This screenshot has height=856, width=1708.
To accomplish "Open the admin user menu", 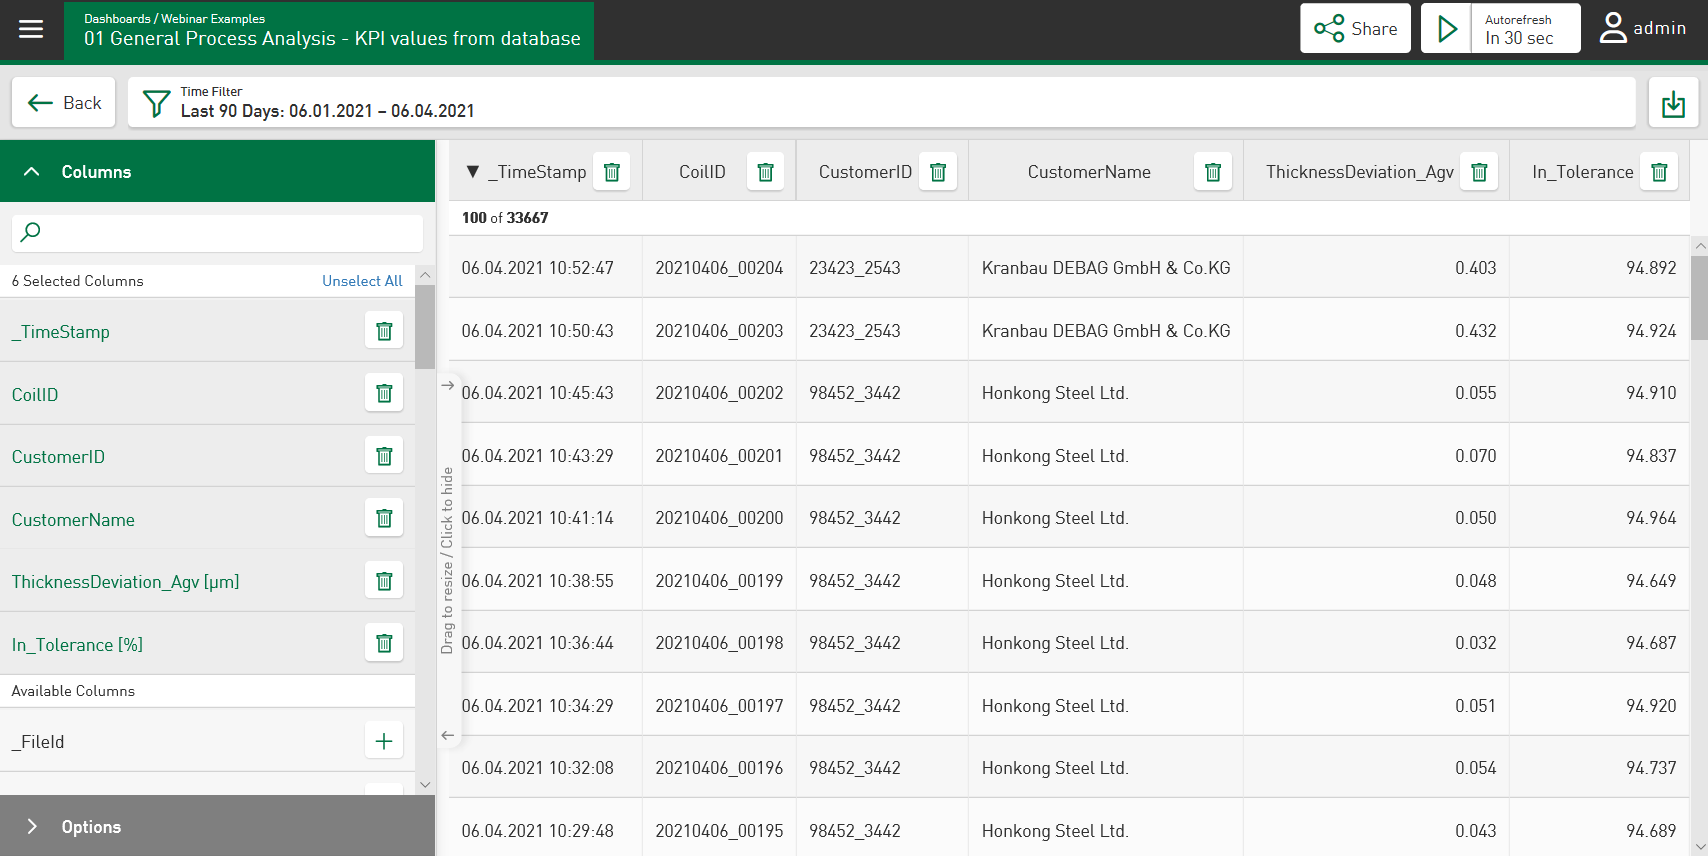I will pyautogui.click(x=1643, y=29).
